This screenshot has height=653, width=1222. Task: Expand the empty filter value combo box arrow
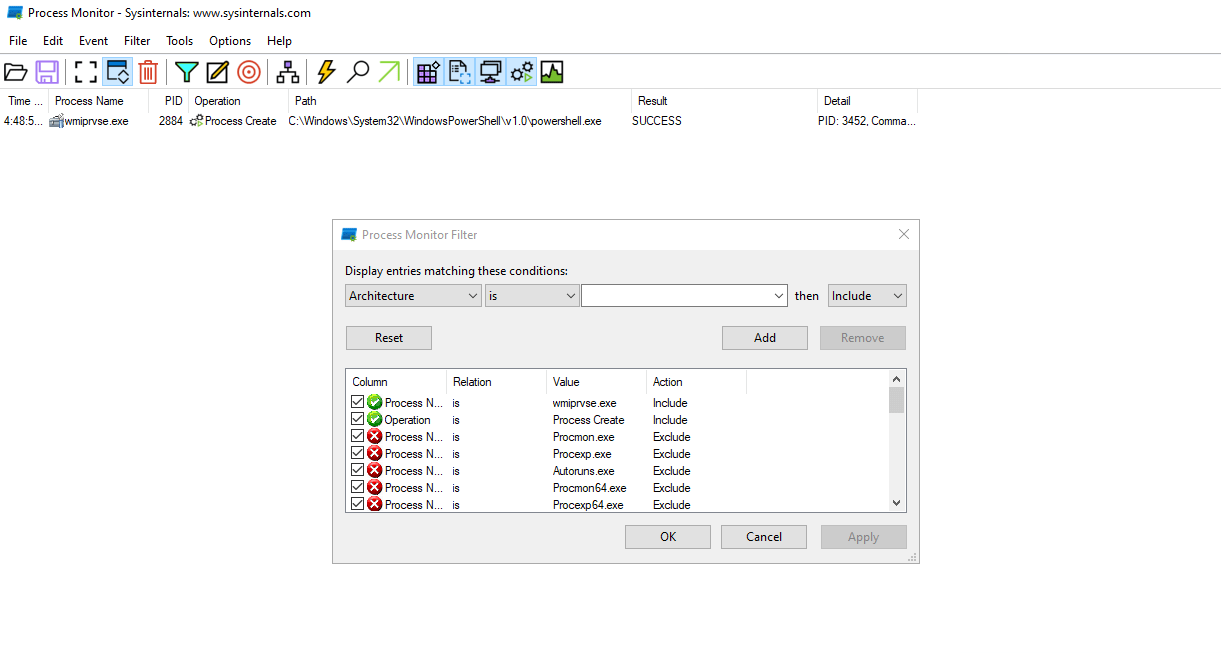pos(779,296)
